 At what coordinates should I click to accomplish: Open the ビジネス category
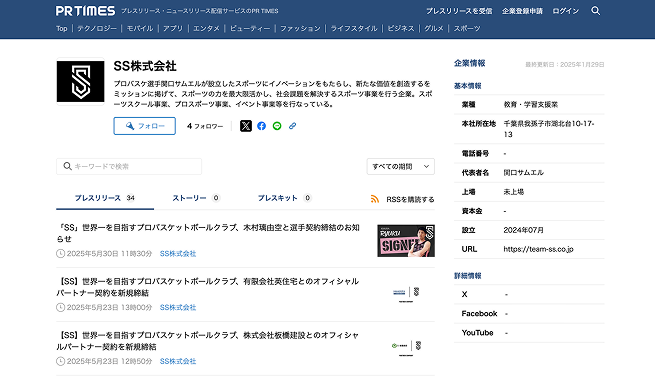pyautogui.click(x=401, y=28)
